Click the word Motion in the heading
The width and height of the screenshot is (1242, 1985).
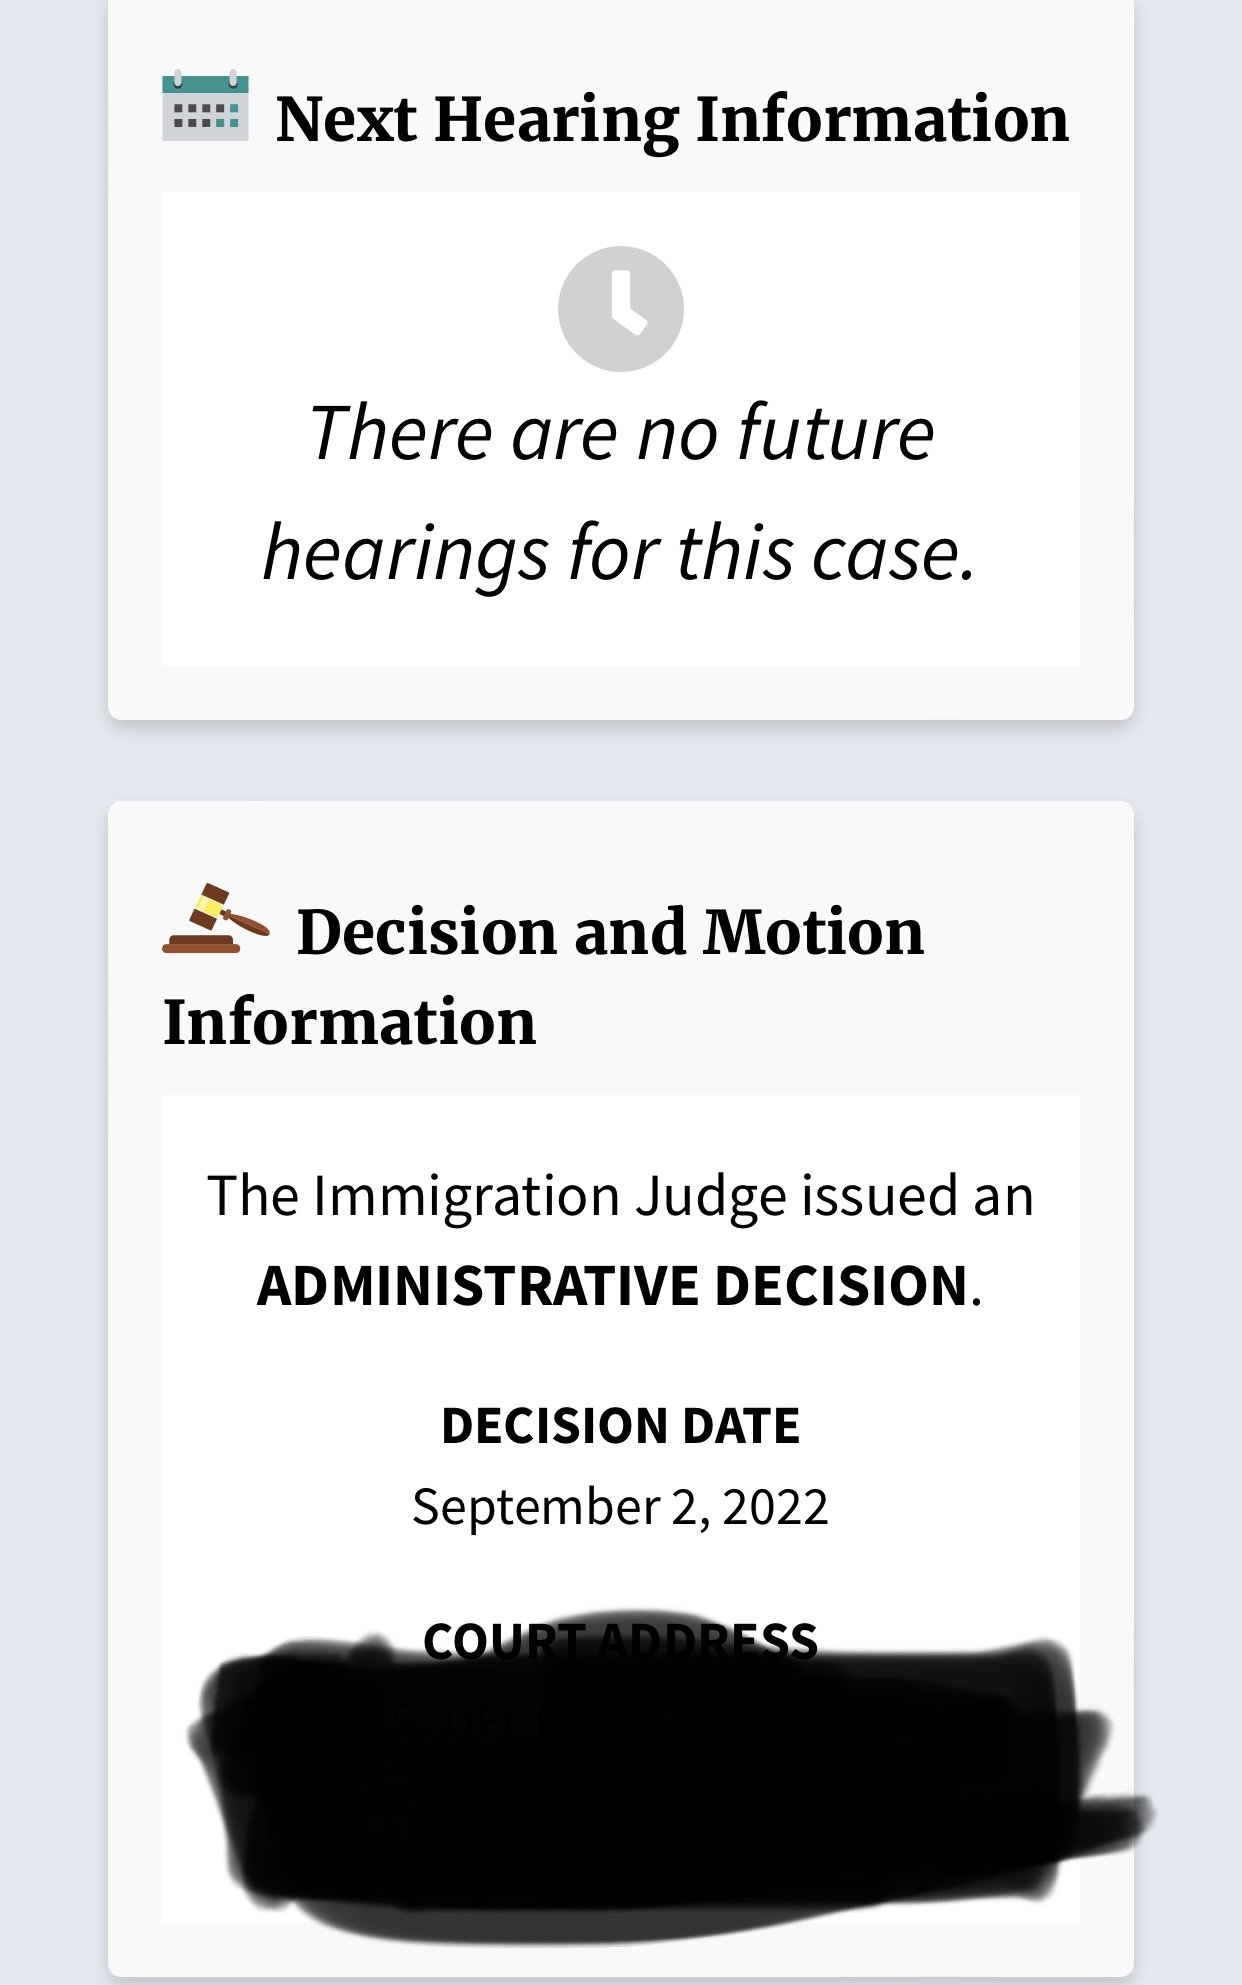[813, 932]
